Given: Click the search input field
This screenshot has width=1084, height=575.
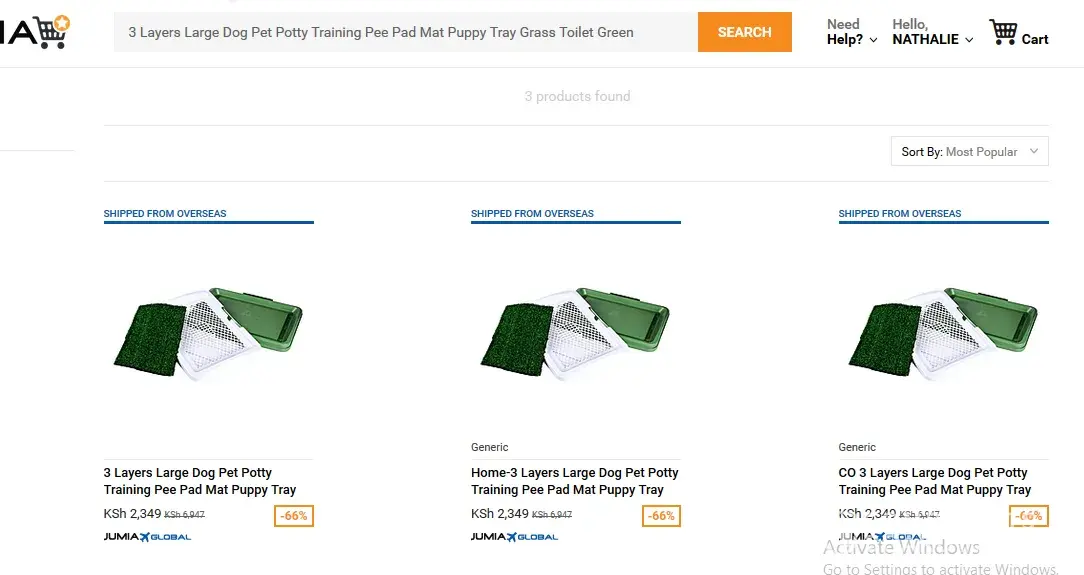Looking at the screenshot, I should [x=405, y=32].
